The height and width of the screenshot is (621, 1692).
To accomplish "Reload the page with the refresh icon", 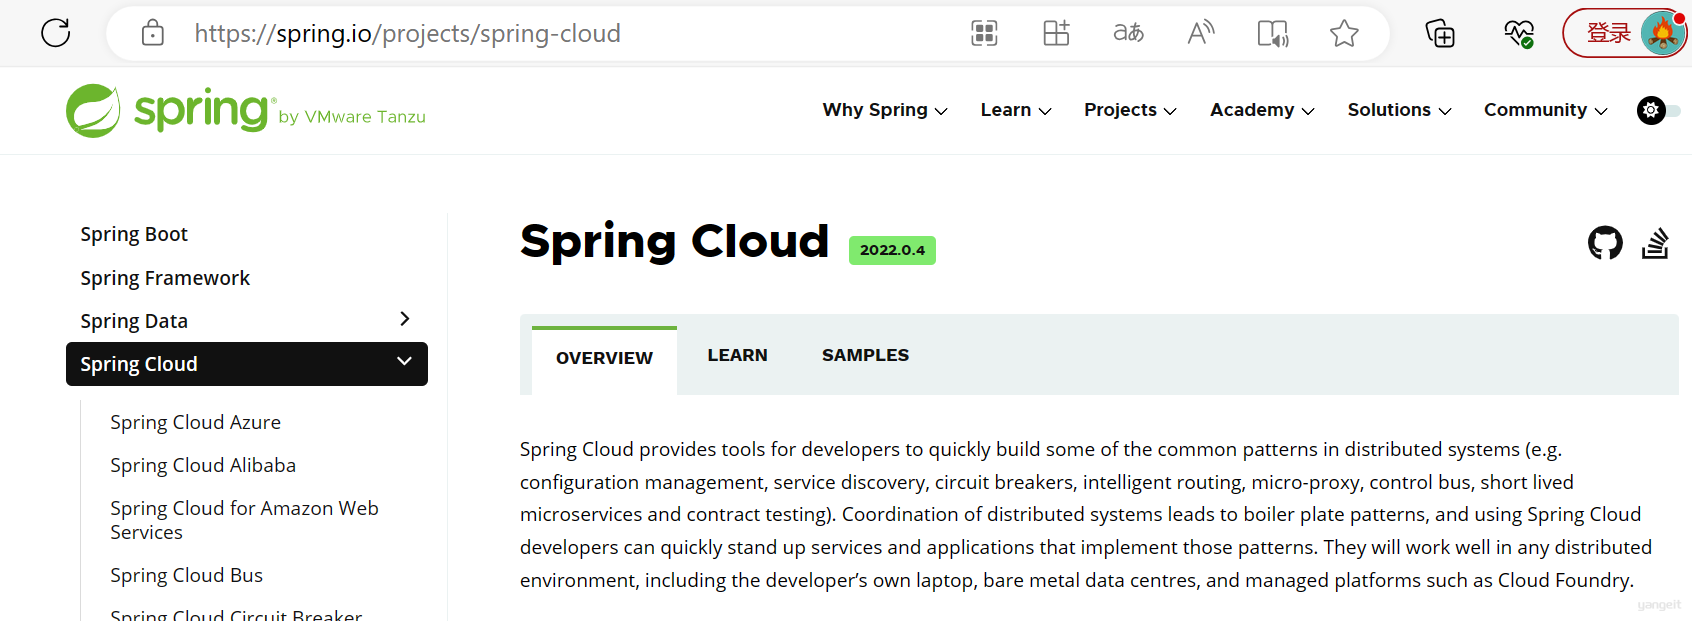I will pyautogui.click(x=56, y=33).
